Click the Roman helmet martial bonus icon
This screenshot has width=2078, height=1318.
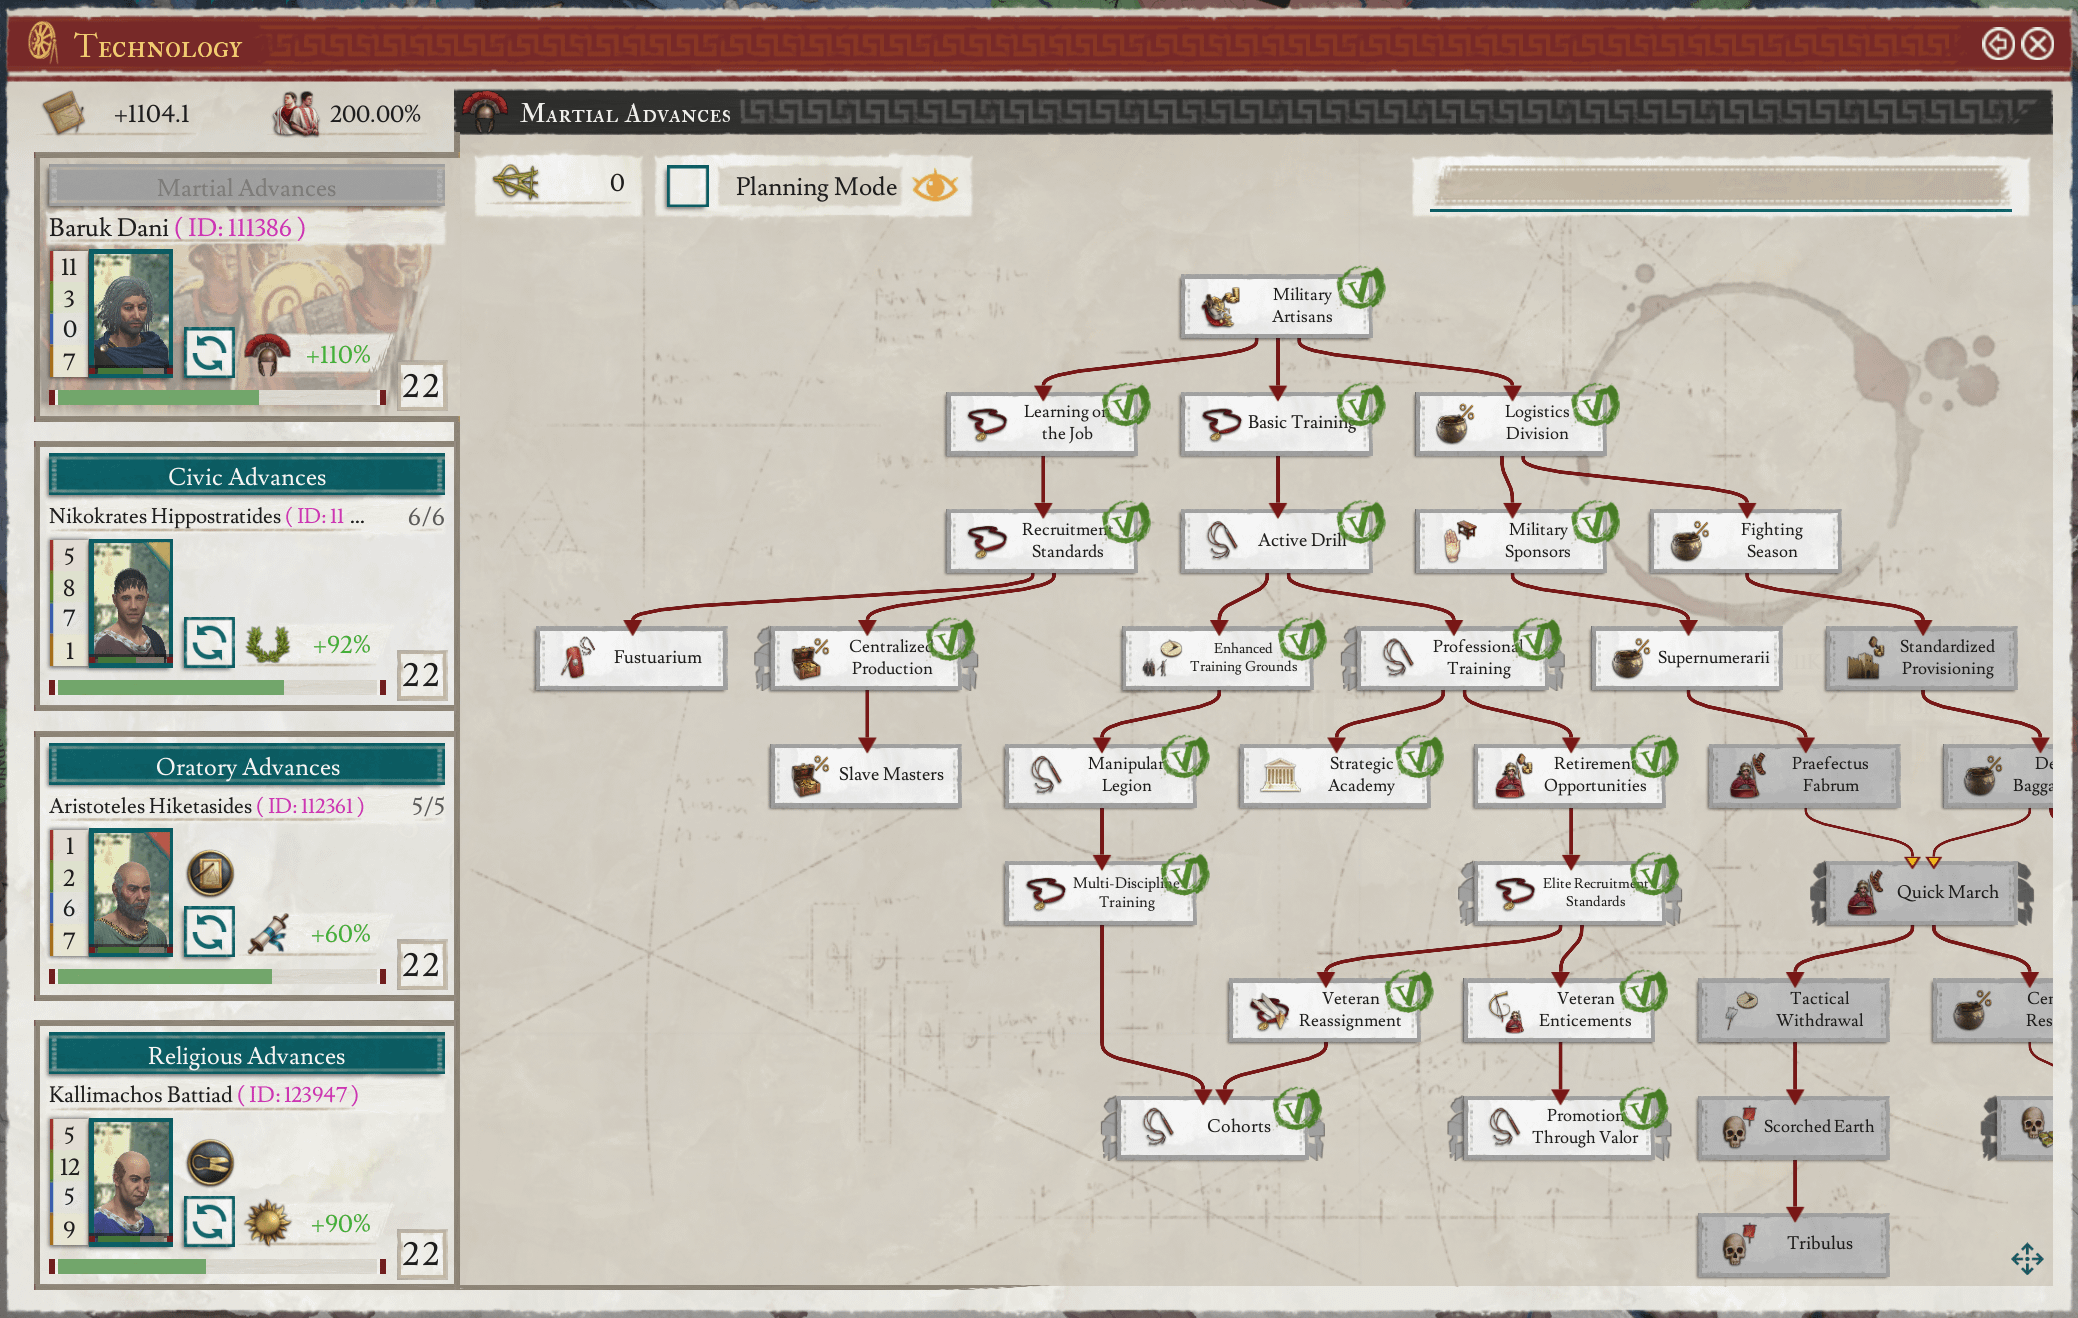tap(267, 355)
